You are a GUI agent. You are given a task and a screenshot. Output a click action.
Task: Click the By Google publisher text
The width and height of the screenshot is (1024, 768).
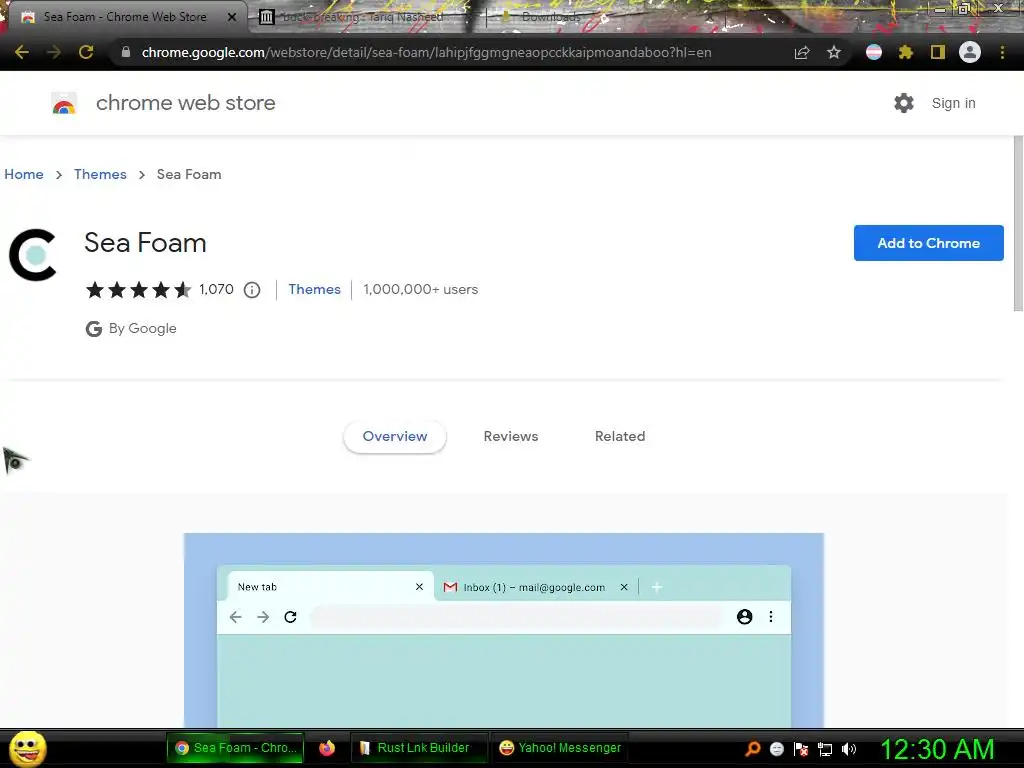pos(142,328)
